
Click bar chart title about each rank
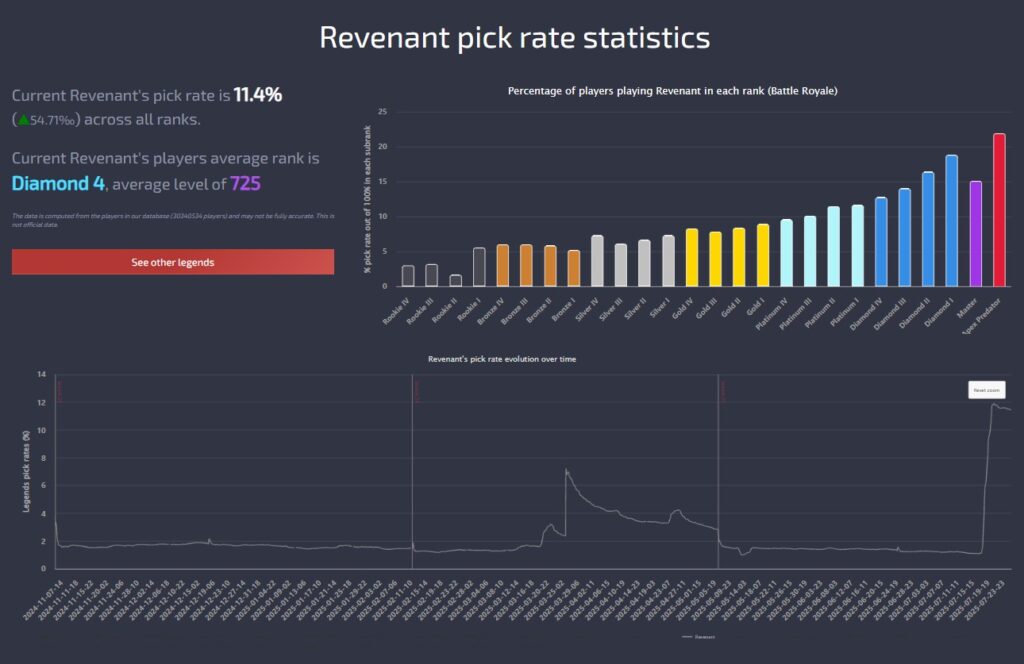(x=673, y=91)
